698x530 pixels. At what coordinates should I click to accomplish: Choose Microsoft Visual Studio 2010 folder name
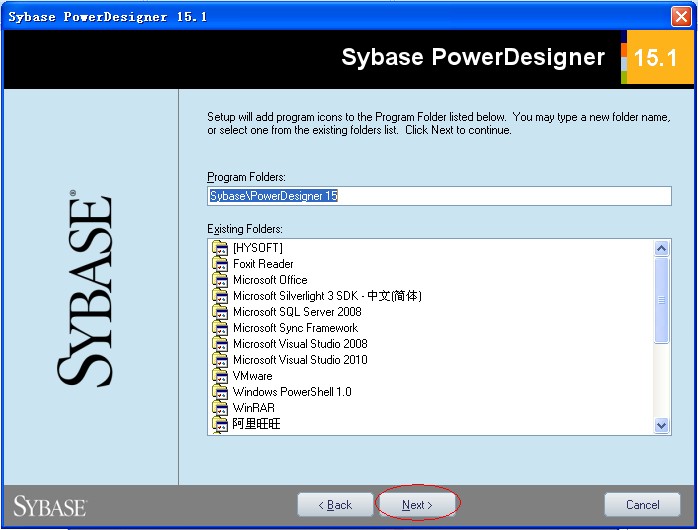click(300, 360)
